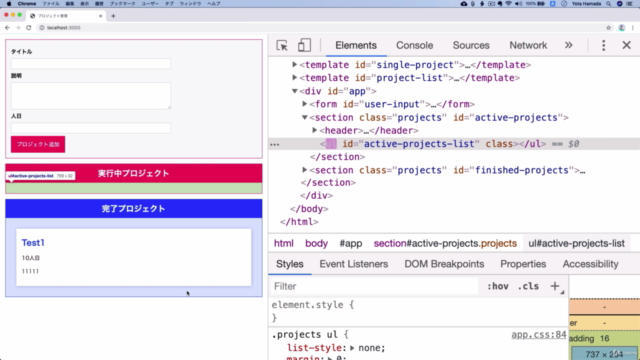Expand the header node
Screen dimensions: 640x360
click(315, 131)
